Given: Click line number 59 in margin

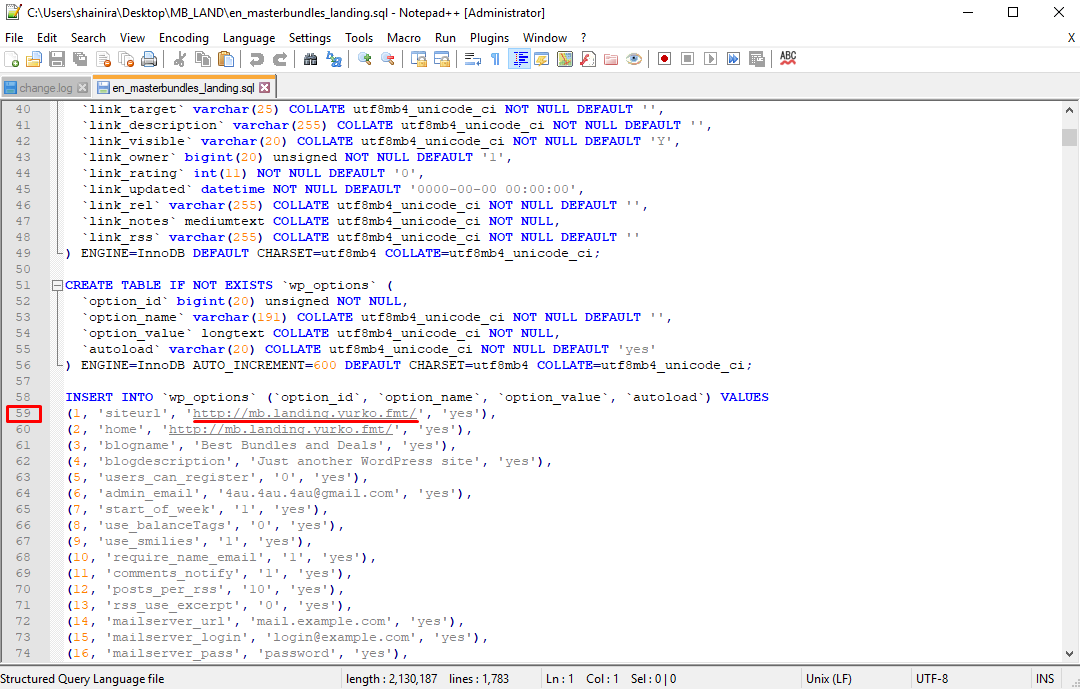Looking at the screenshot, I should coord(23,413).
